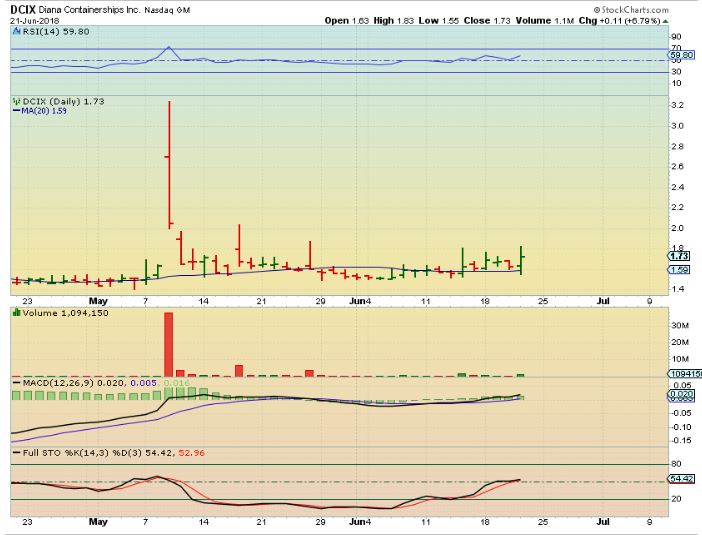Image resolution: width=702 pixels, height=535 pixels.
Task: Click the 59.80 RSI value tag on axis
Action: [x=681, y=55]
